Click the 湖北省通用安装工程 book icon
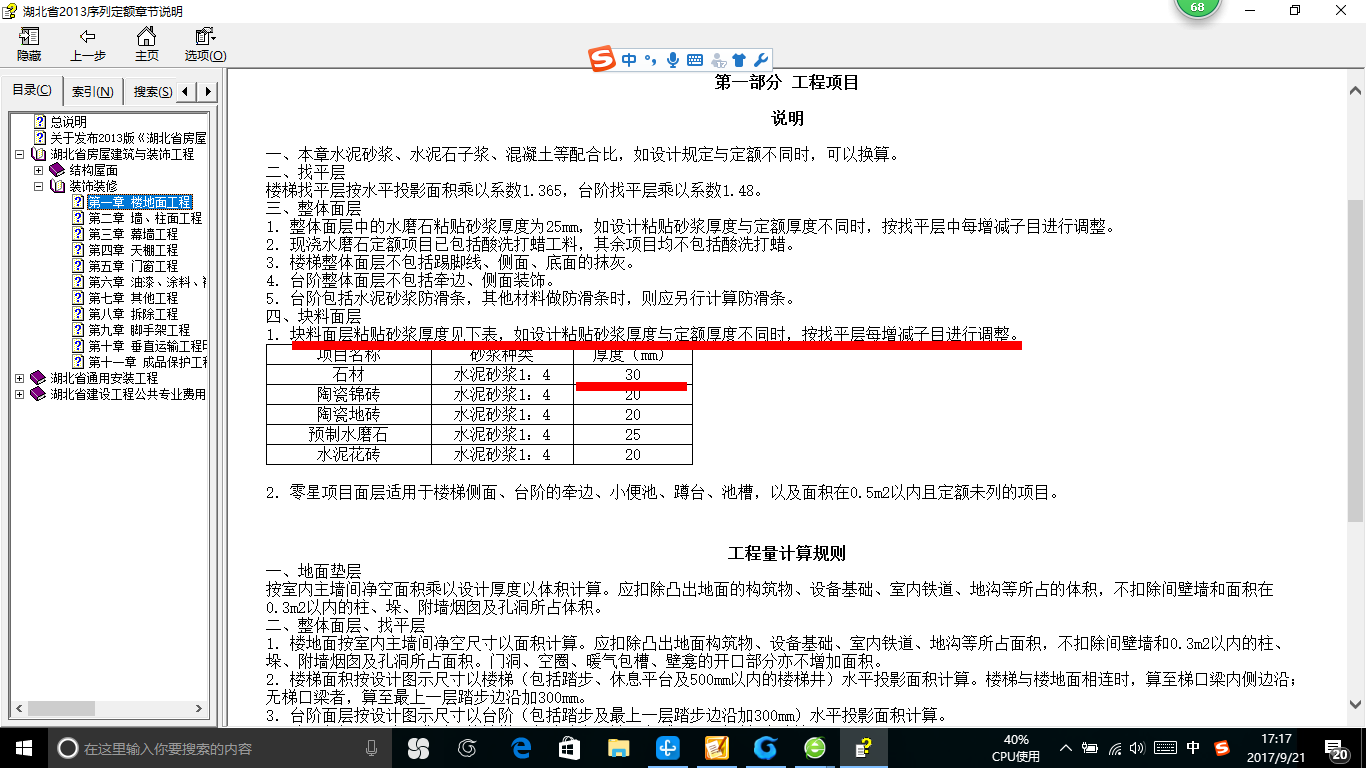The image size is (1366, 768). tap(38, 379)
